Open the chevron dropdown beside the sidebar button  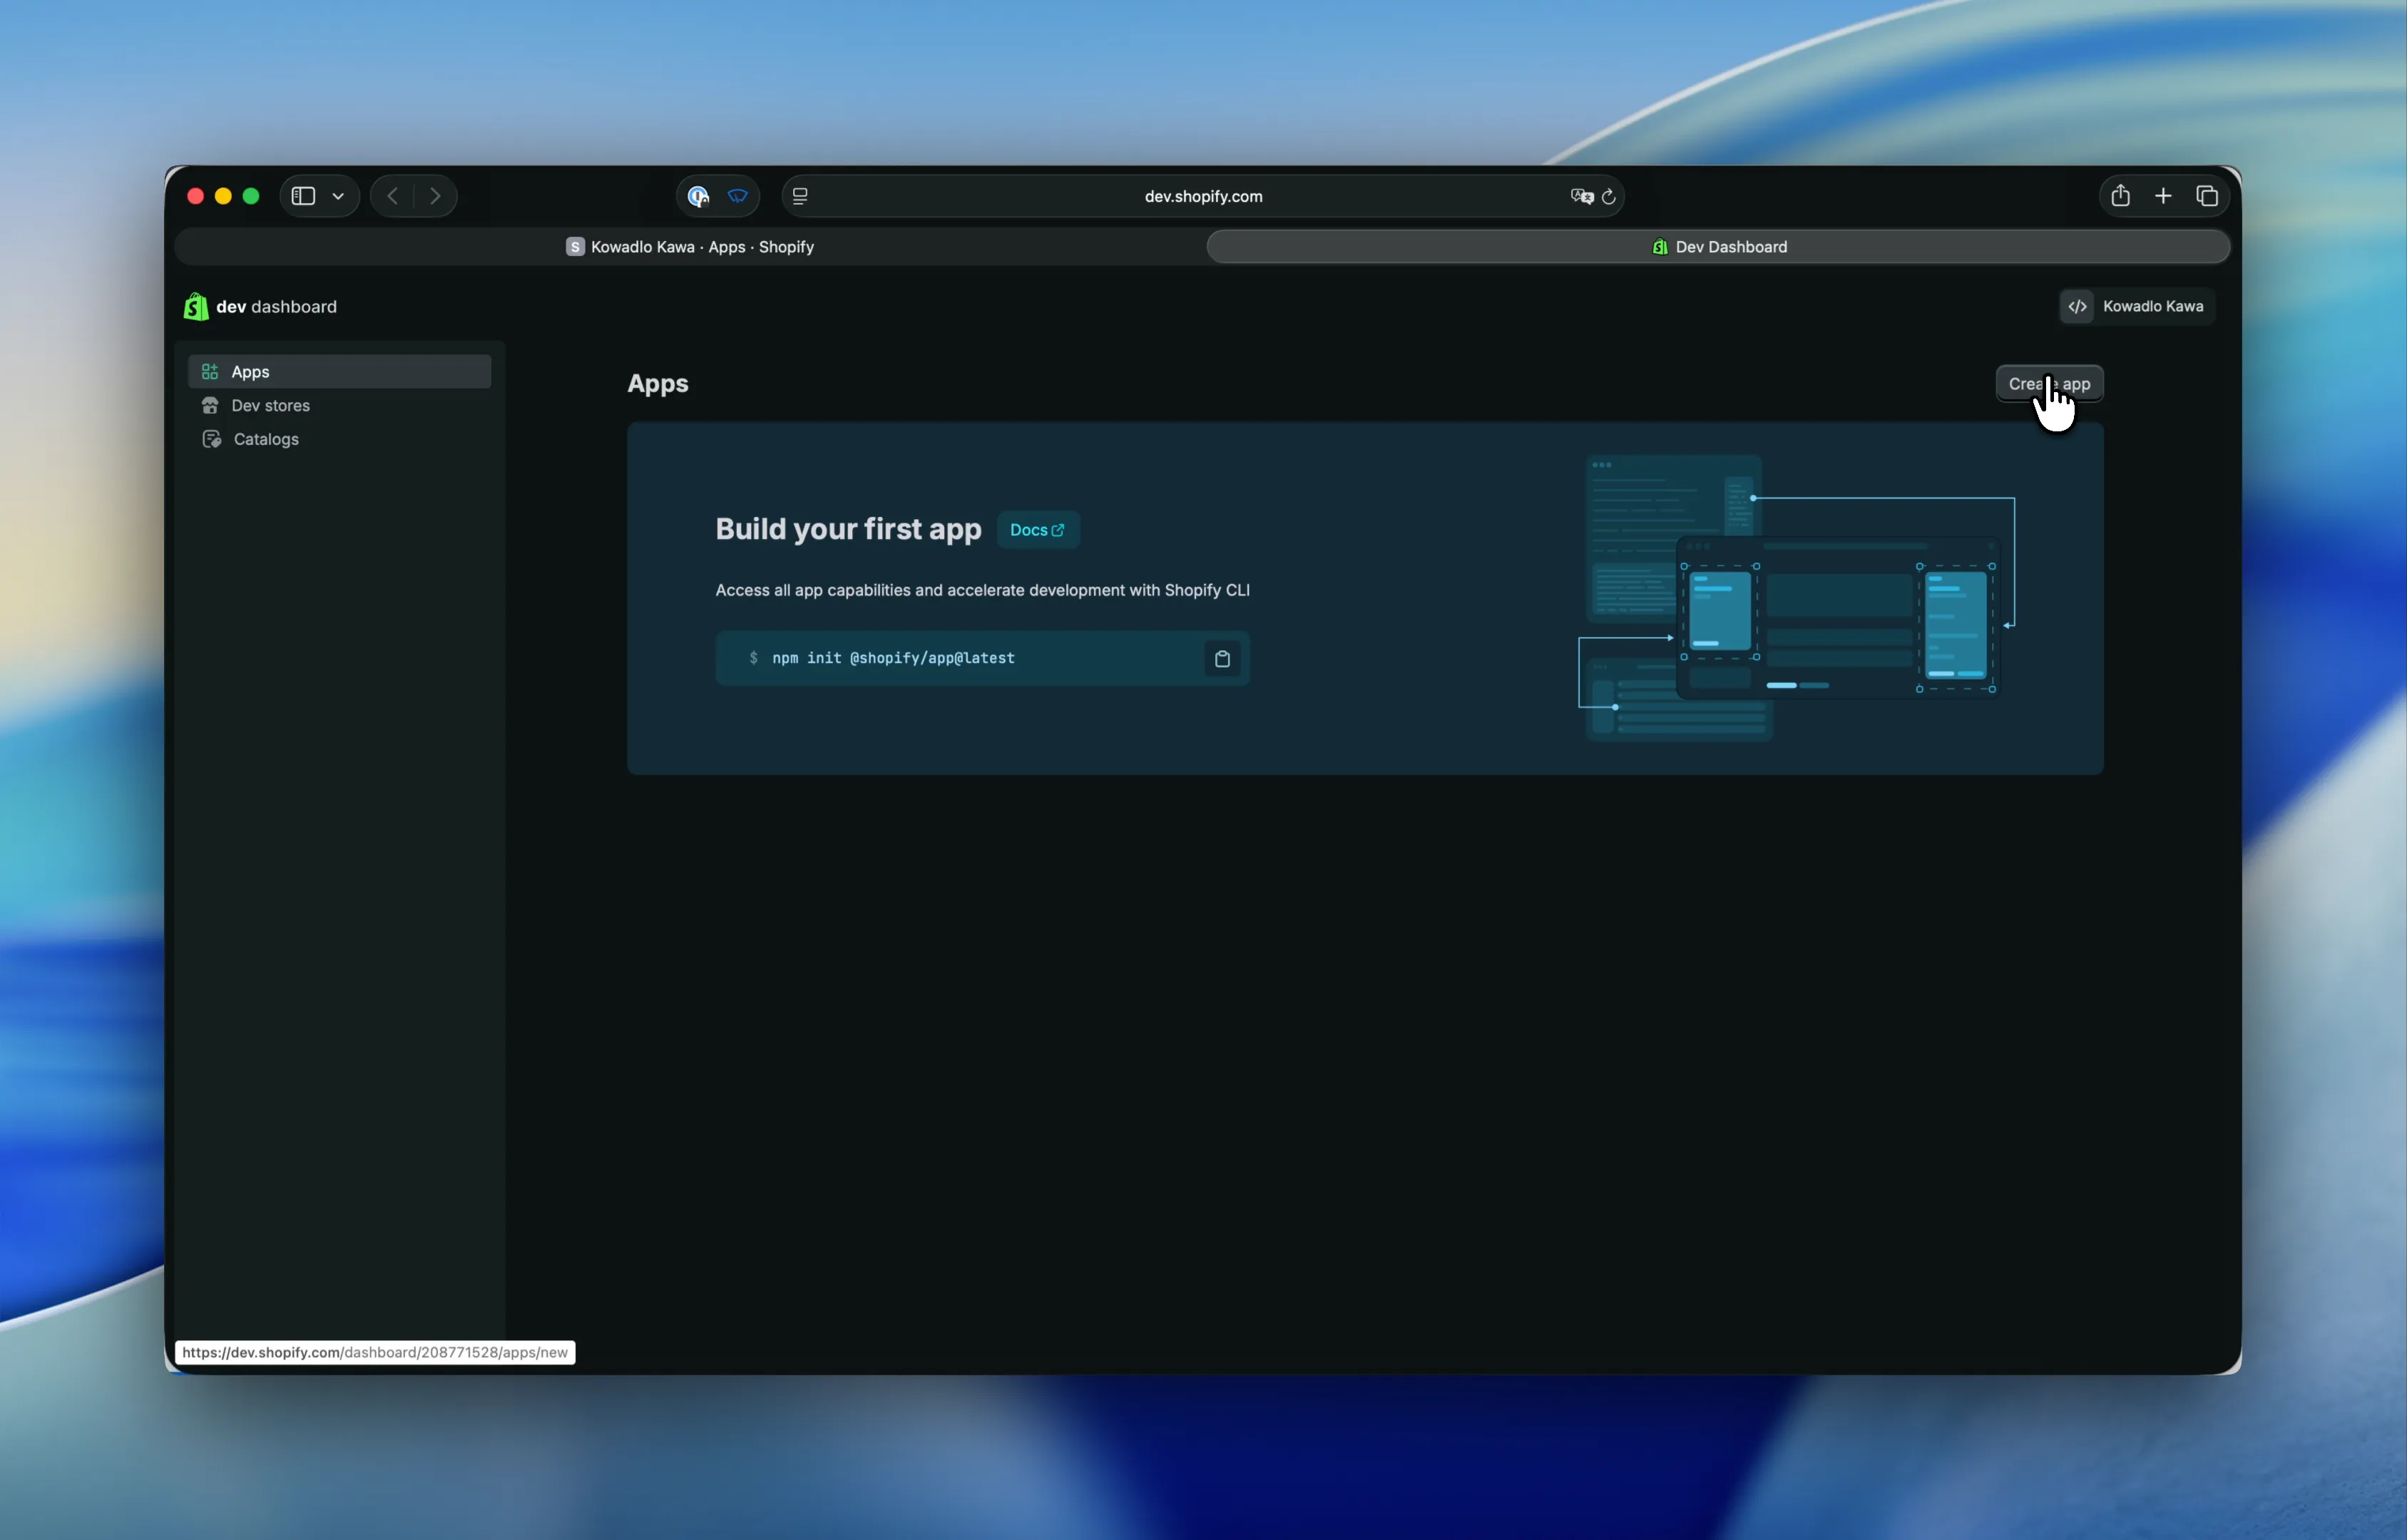tap(338, 197)
